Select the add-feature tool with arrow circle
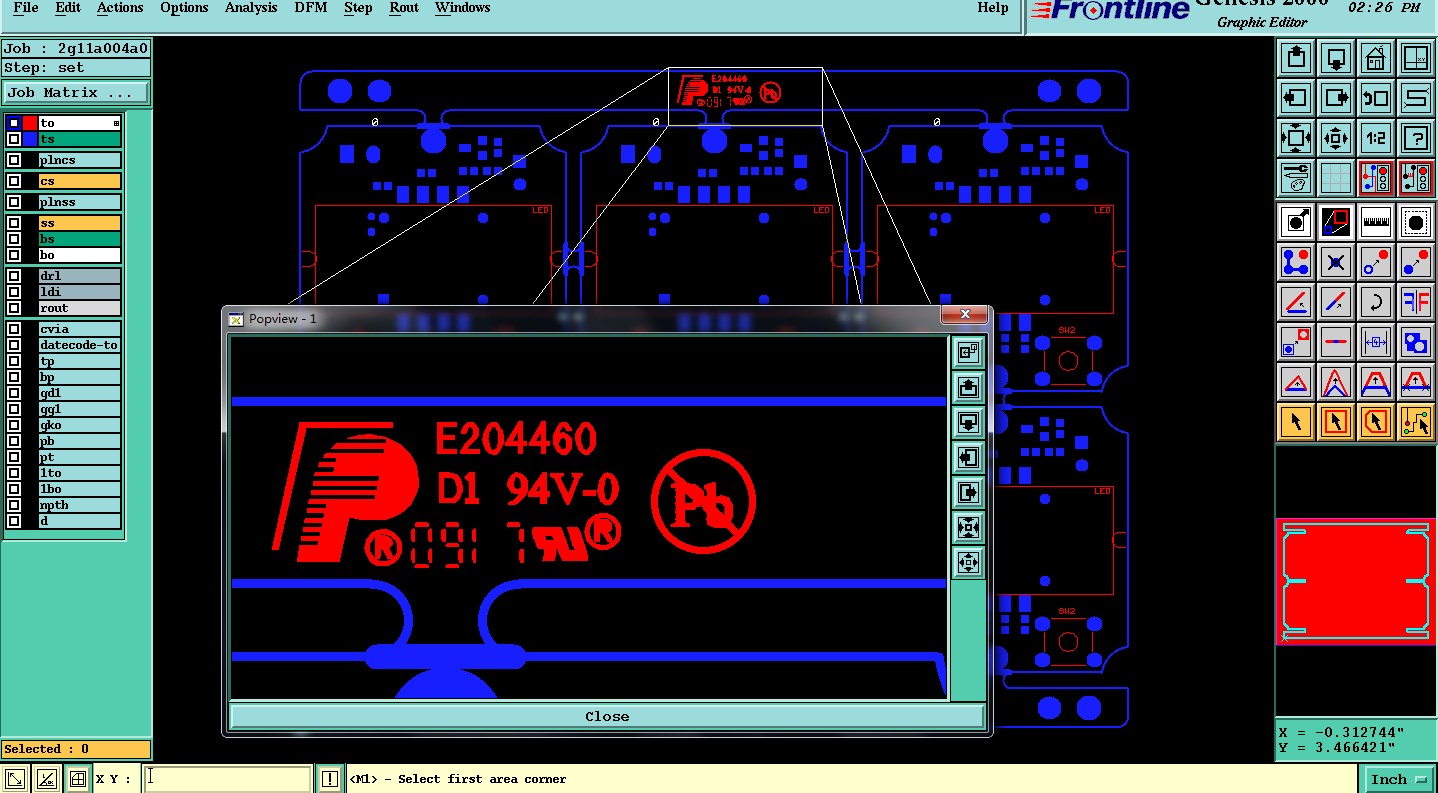The width and height of the screenshot is (1438, 793). coord(1296,221)
